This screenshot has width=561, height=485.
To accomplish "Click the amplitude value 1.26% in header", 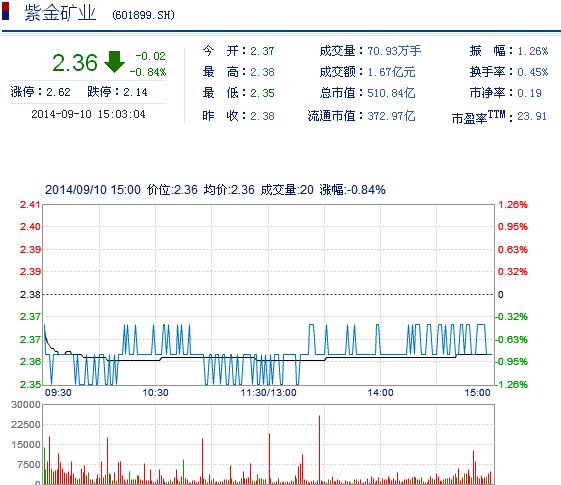I will pyautogui.click(x=533, y=51).
